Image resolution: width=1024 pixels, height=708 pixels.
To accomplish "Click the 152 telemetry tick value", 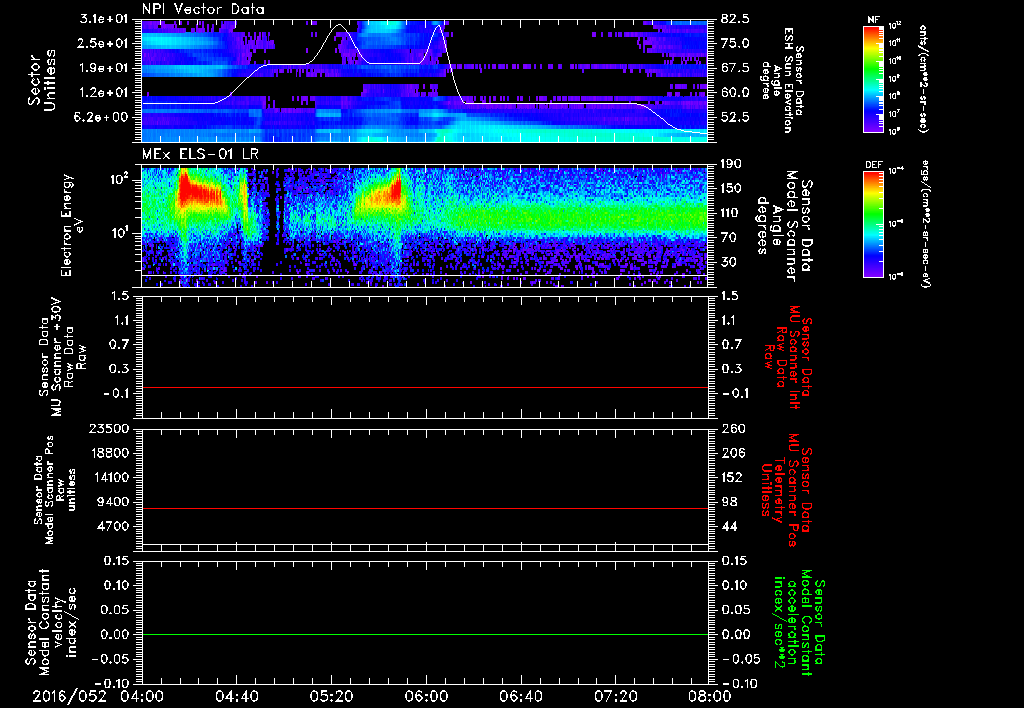I will coord(732,477).
